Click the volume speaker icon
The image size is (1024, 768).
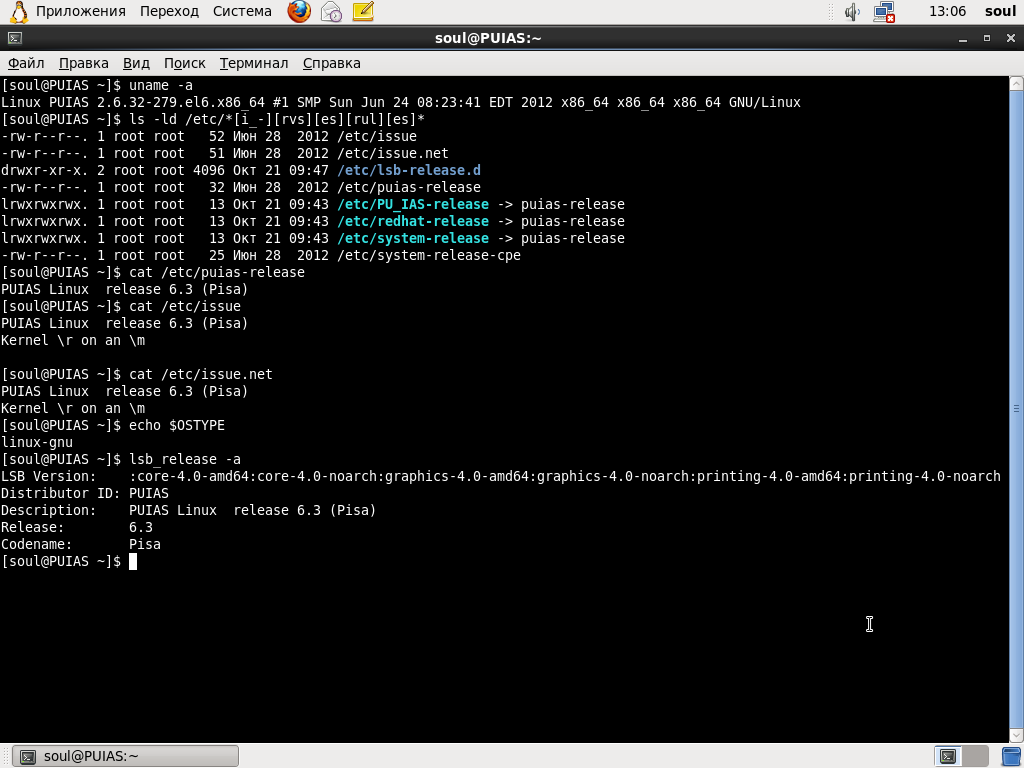852,12
